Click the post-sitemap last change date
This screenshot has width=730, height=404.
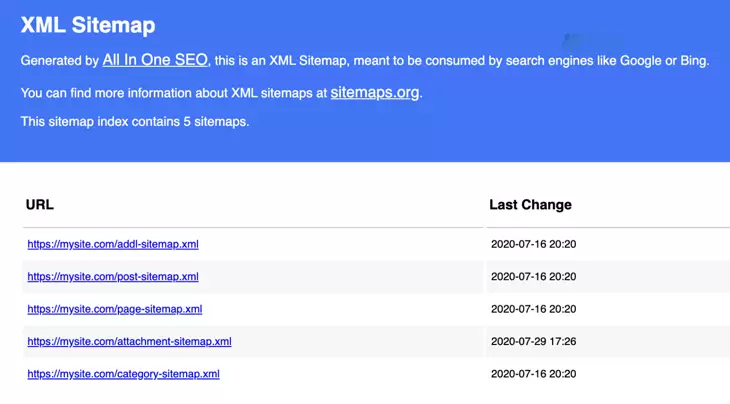[534, 277]
